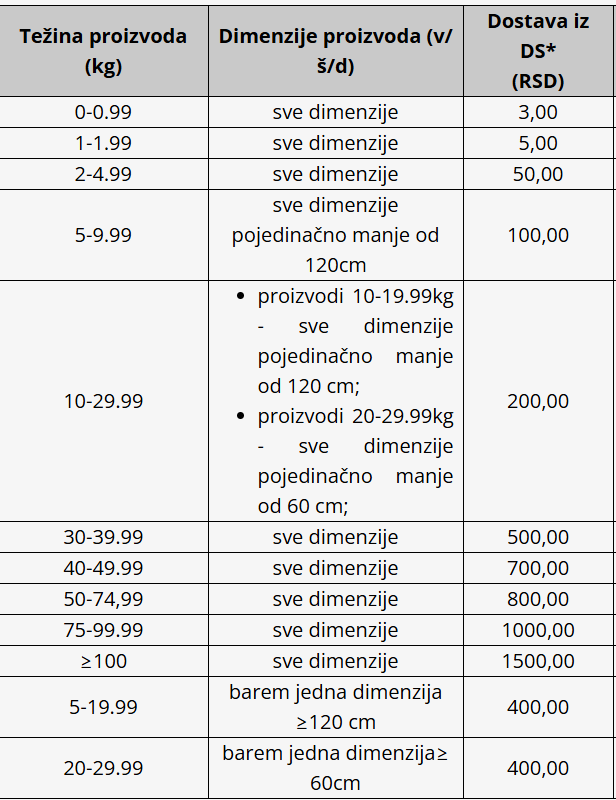Select the 10-29.99 weight range cell

tap(104, 401)
